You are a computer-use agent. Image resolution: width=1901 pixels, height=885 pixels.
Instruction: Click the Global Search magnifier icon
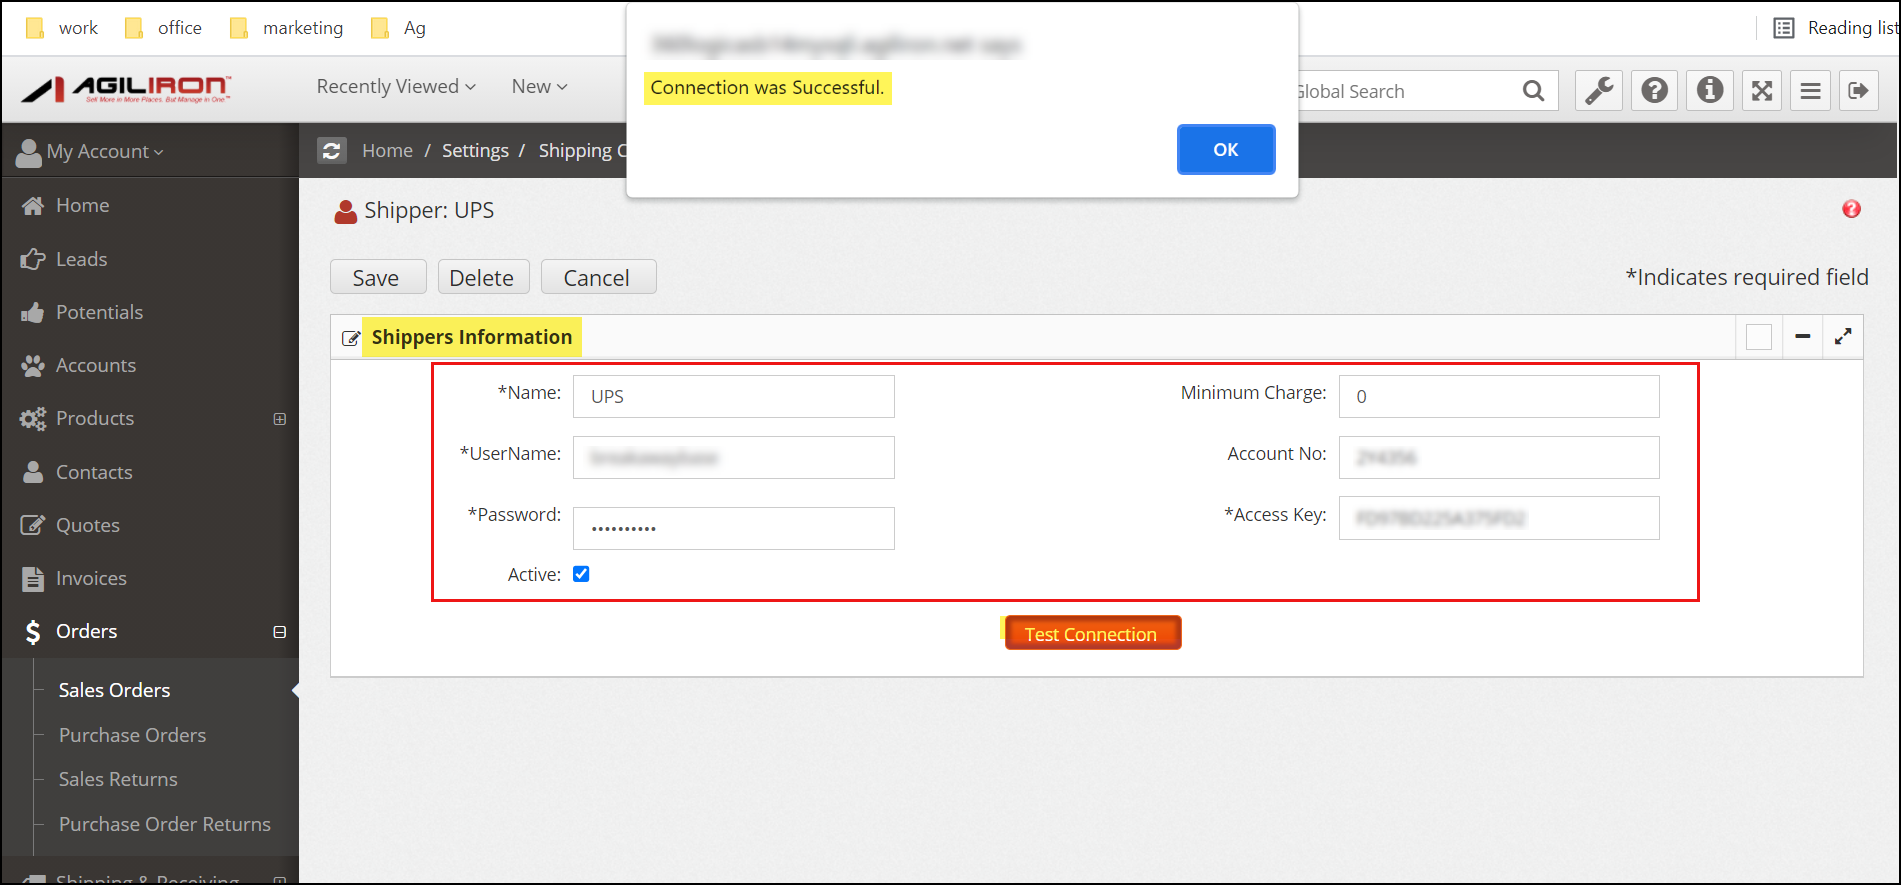point(1533,91)
